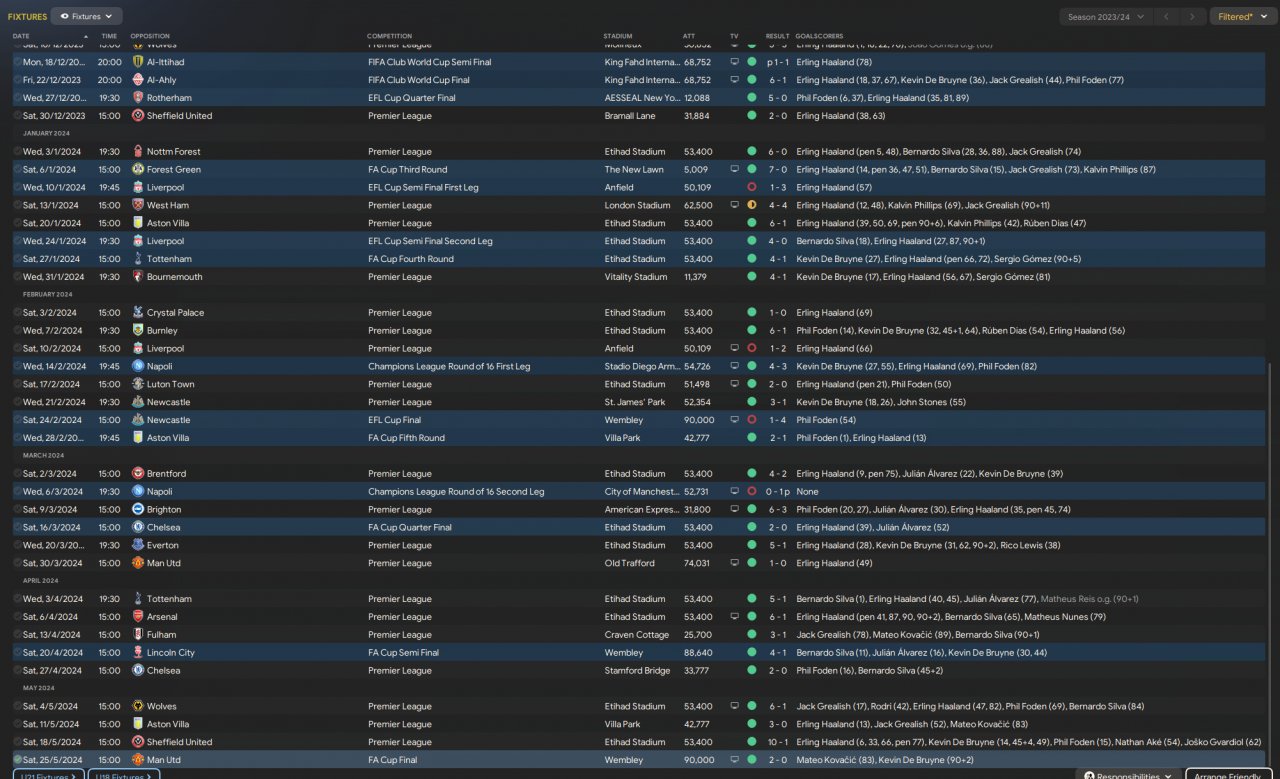Open the Responsibilities dropdown
Viewport: 1280px width, 779px height.
pos(1129,776)
